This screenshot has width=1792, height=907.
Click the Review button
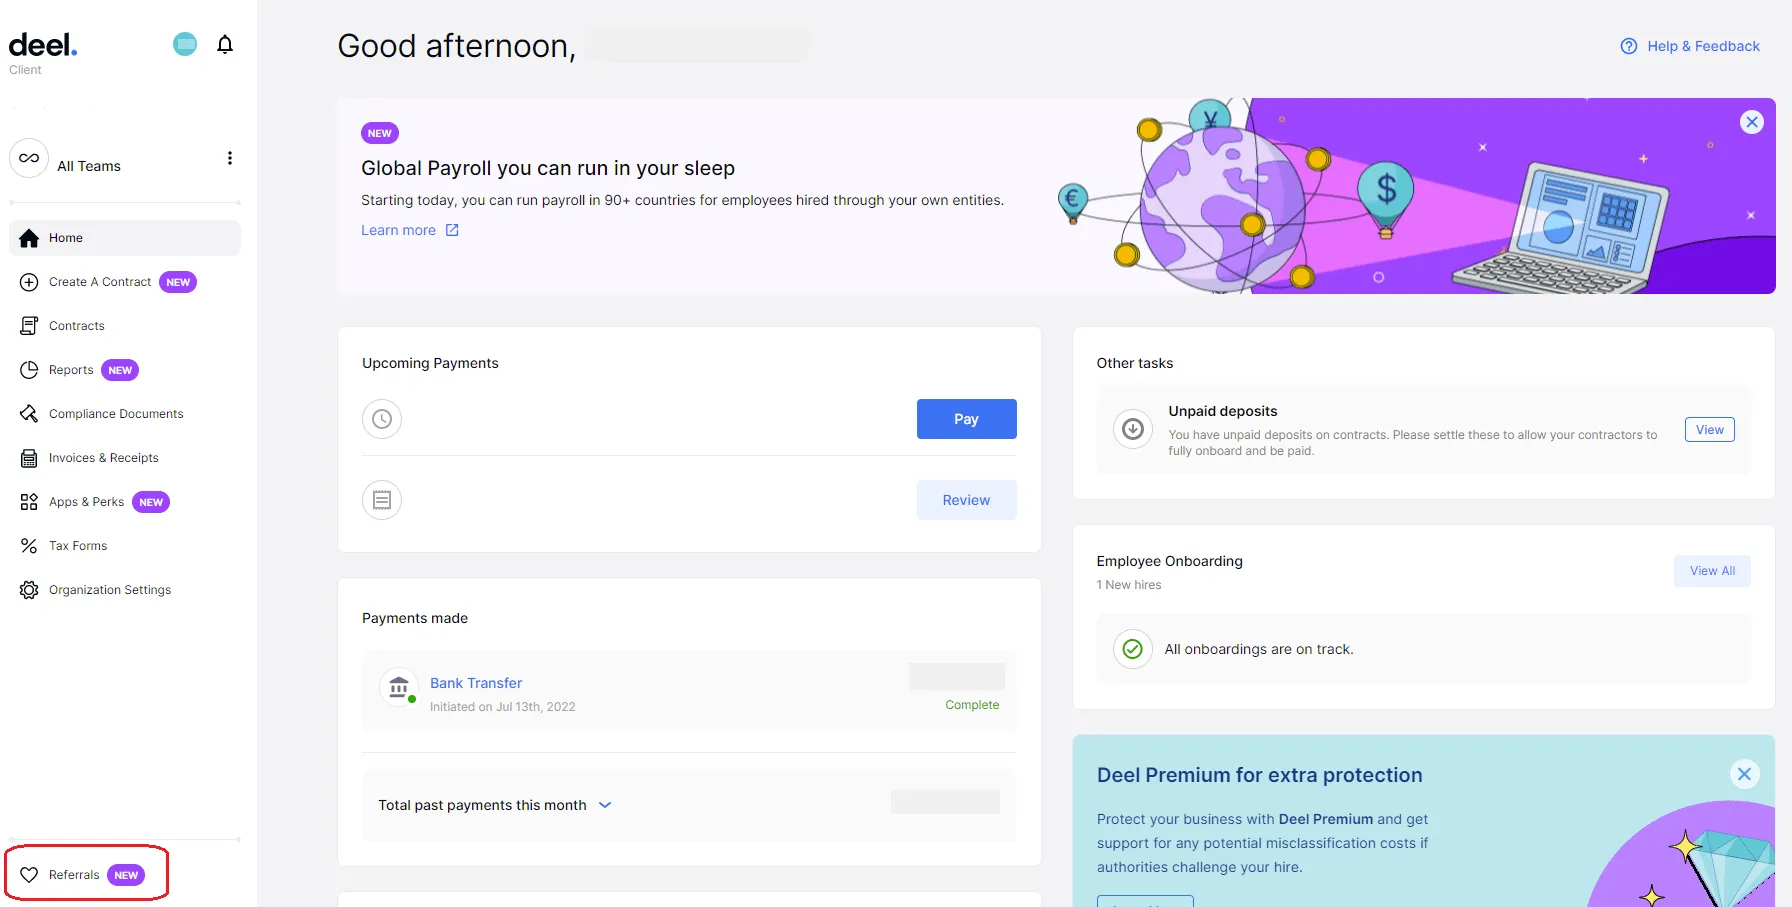tap(966, 500)
